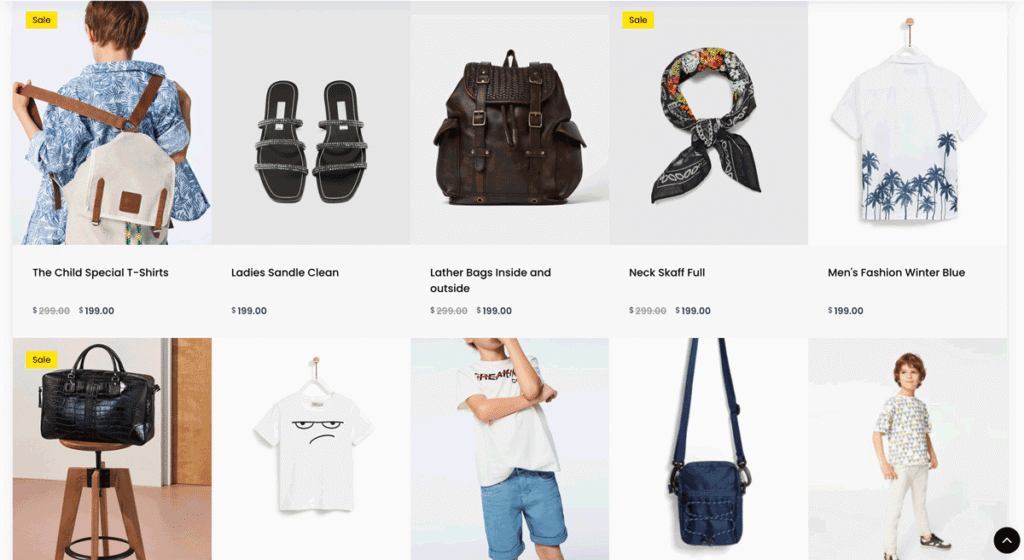
Task: Click the scroll-to-top arrow button
Action: [1006, 540]
